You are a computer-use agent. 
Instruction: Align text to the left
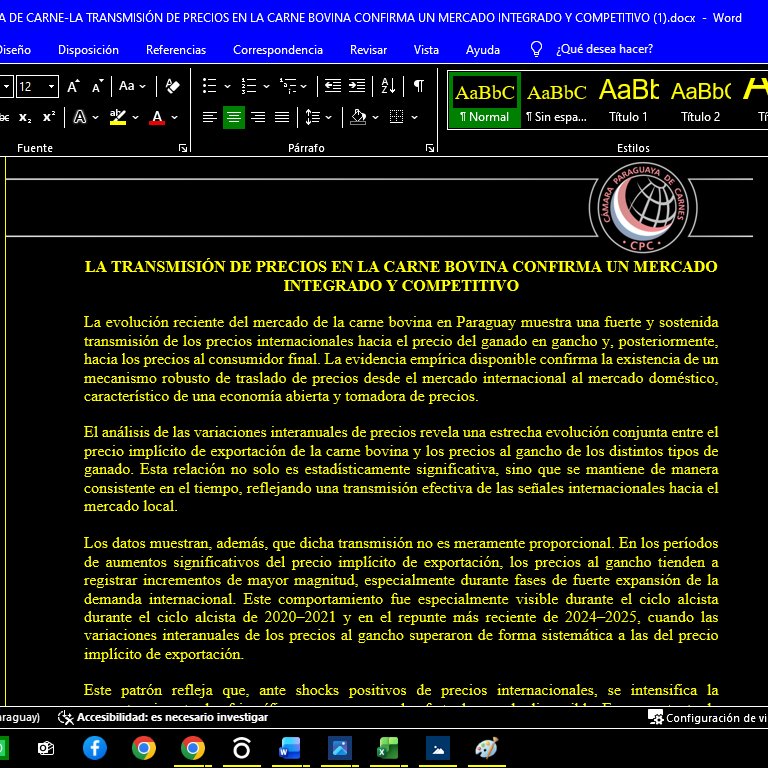(x=210, y=118)
